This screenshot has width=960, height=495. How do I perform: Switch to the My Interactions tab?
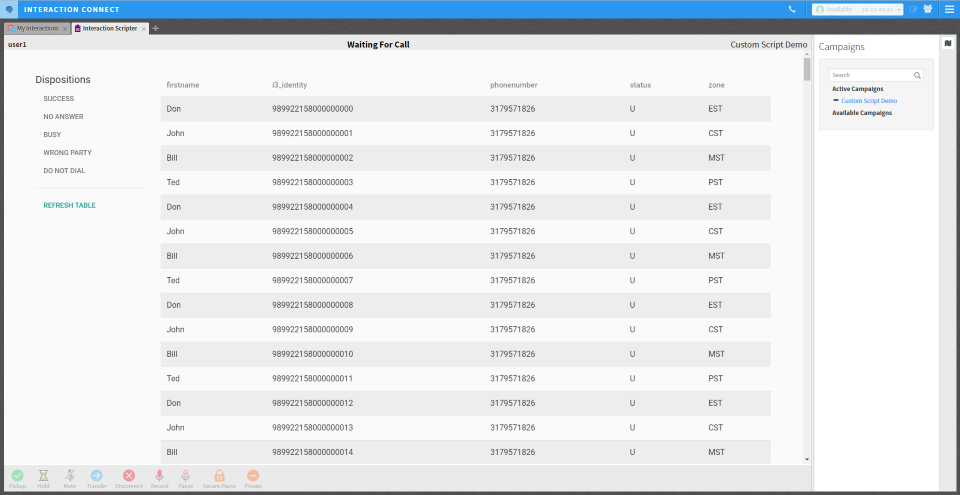point(37,28)
